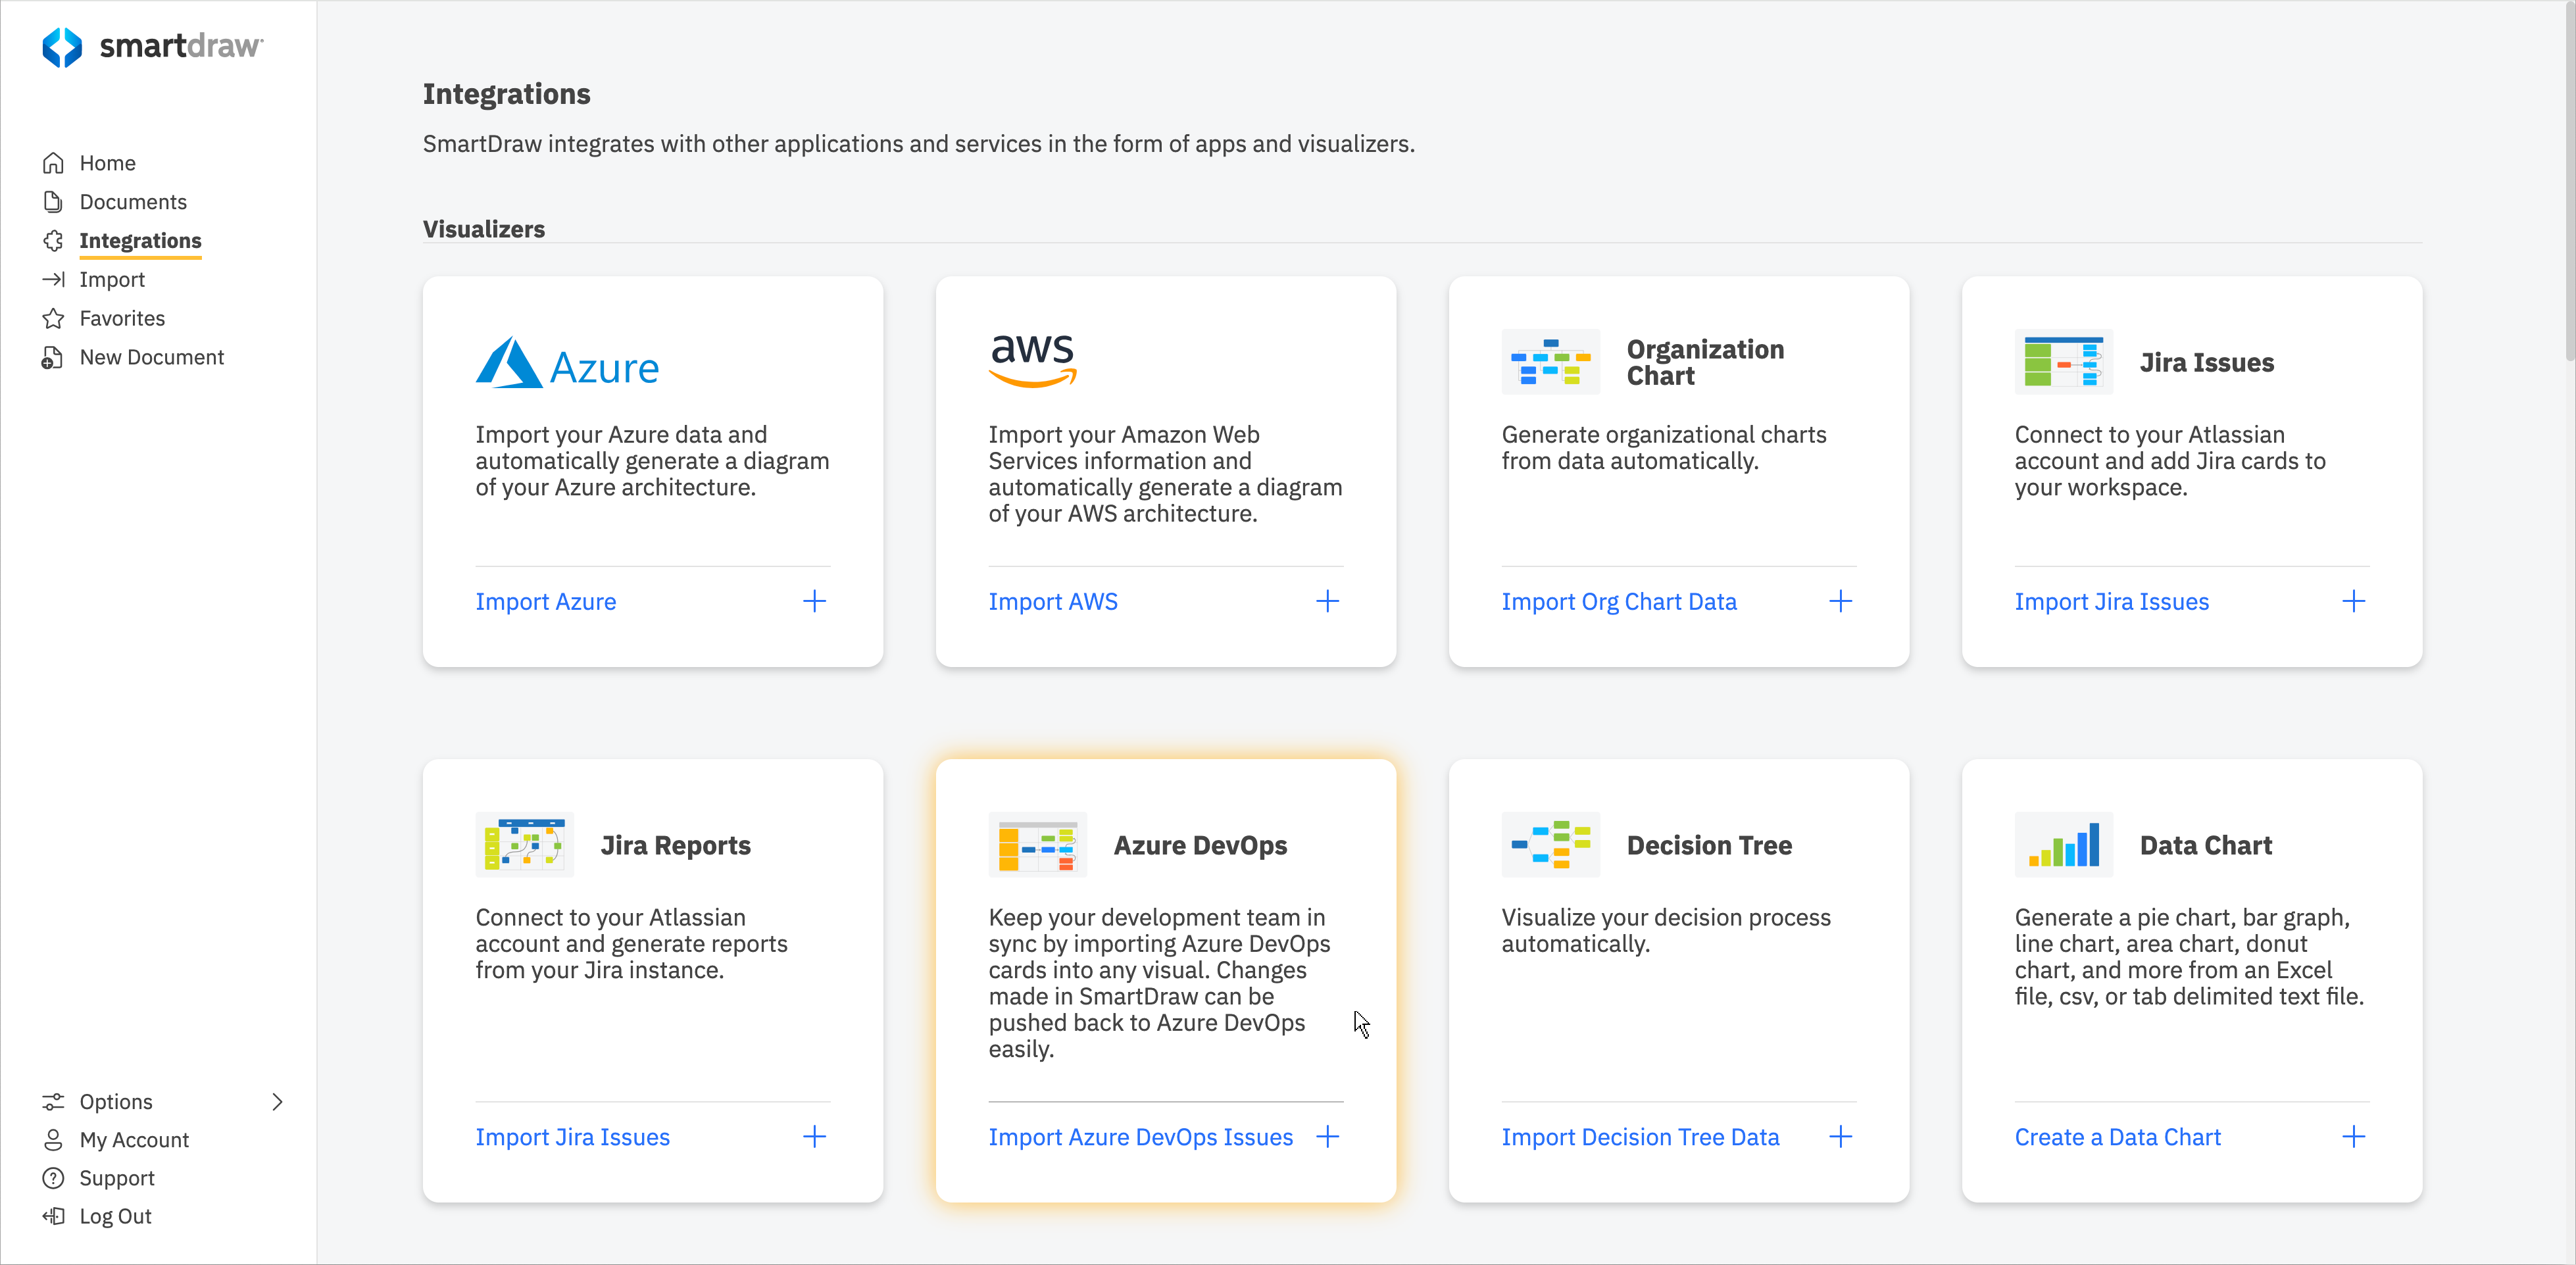Click the plus button on the Azure DevOps card
Viewport: 2576px width, 1265px height.
click(x=1327, y=1136)
